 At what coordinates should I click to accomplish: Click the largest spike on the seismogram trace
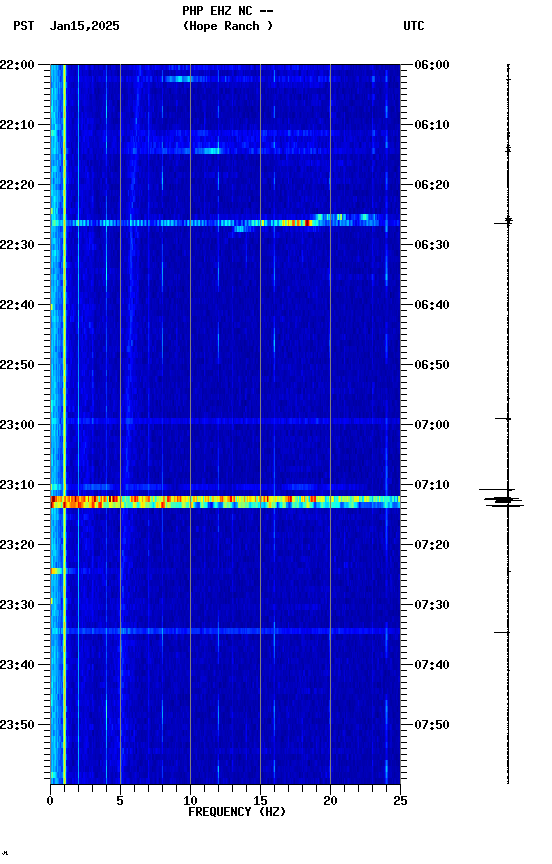503,500
